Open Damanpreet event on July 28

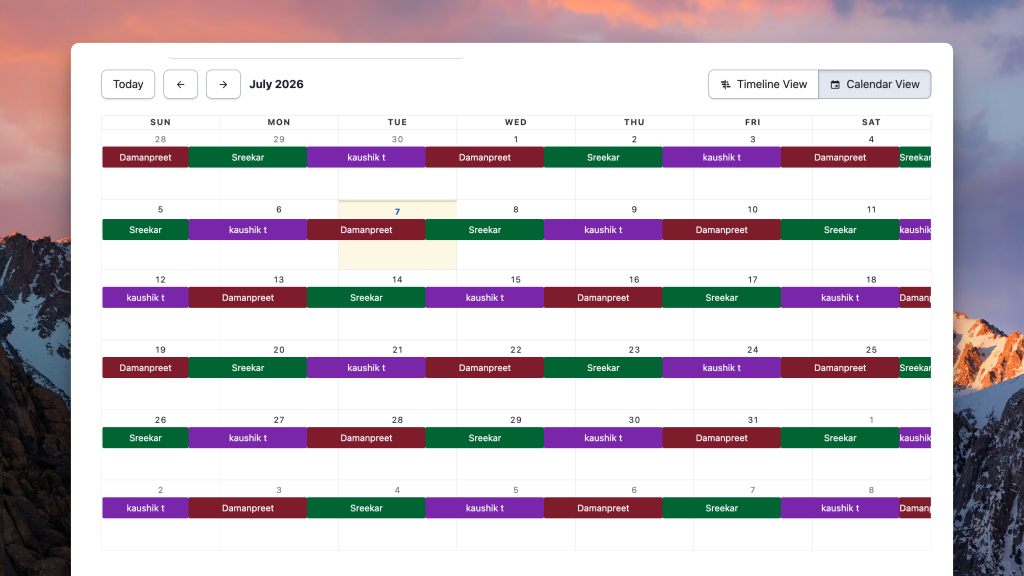click(x=366, y=438)
